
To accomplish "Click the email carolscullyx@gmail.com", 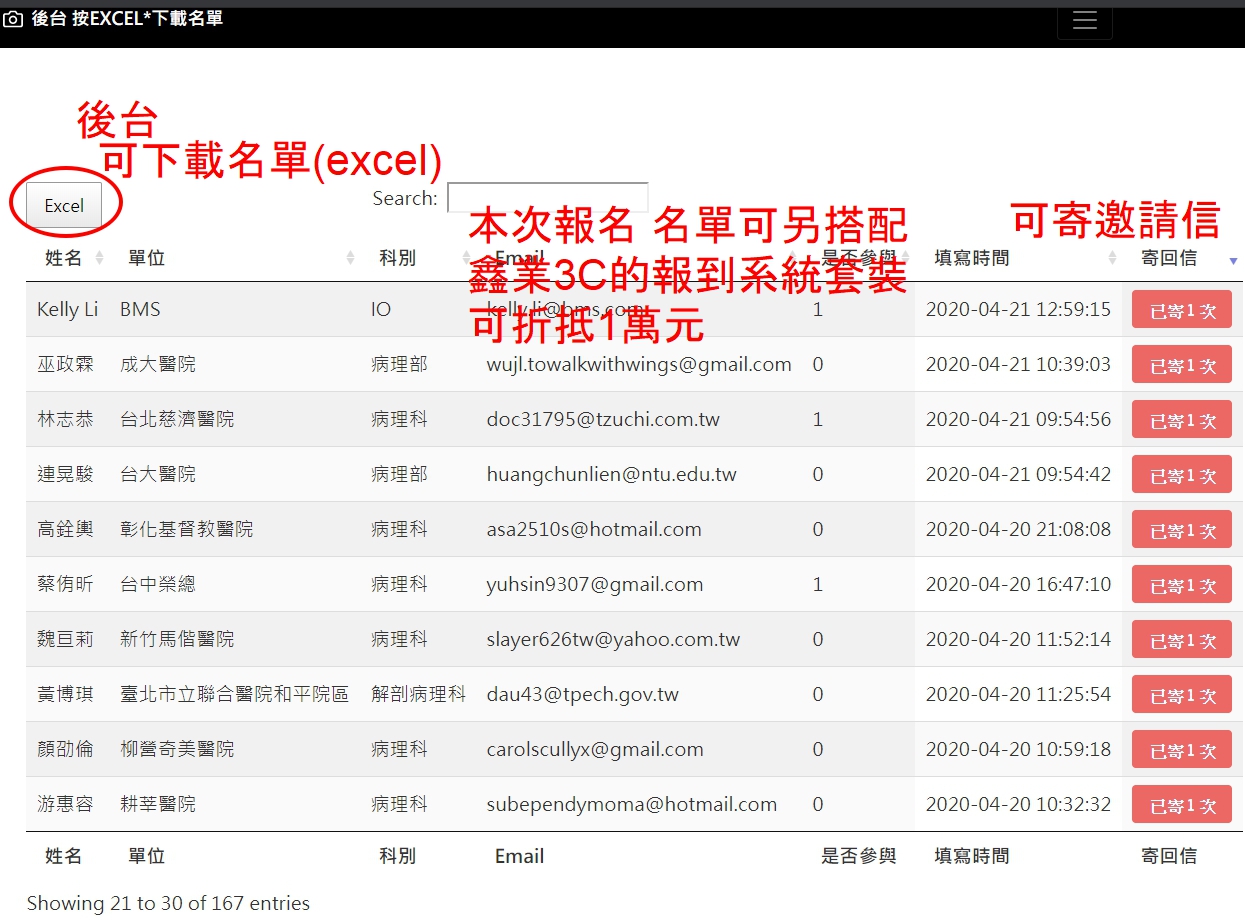I will 595,749.
